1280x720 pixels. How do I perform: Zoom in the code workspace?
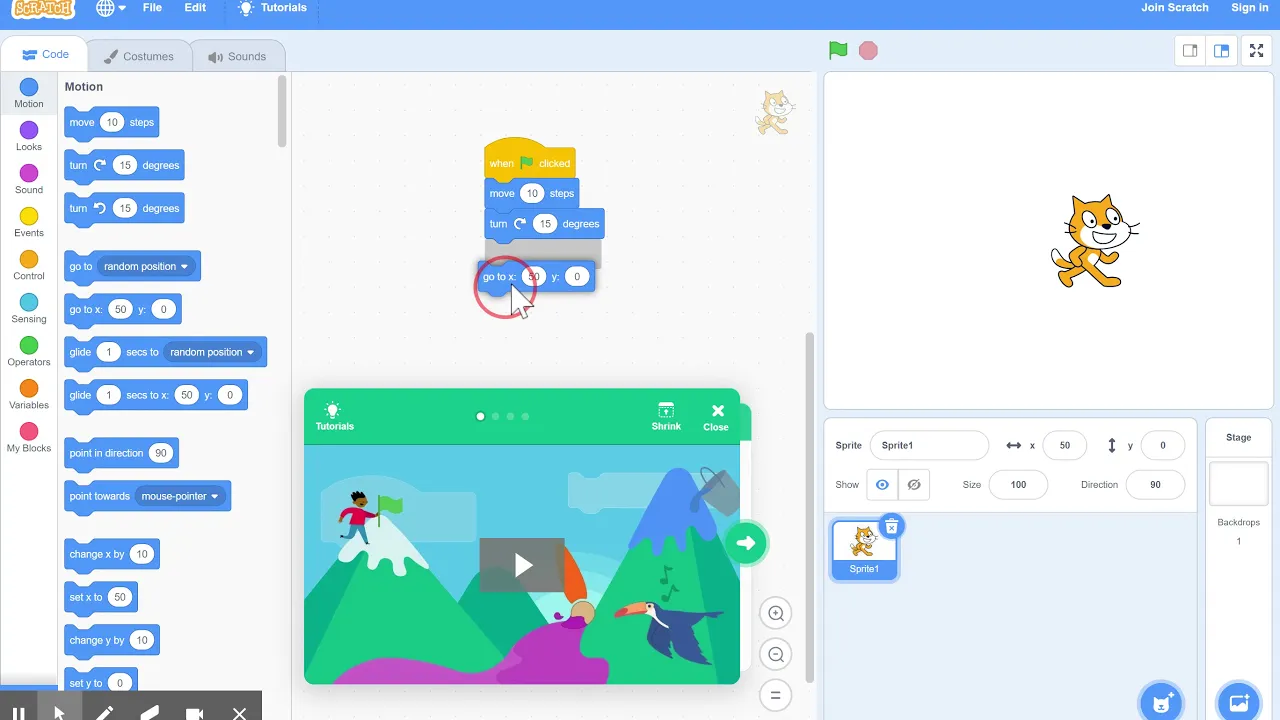[776, 614]
